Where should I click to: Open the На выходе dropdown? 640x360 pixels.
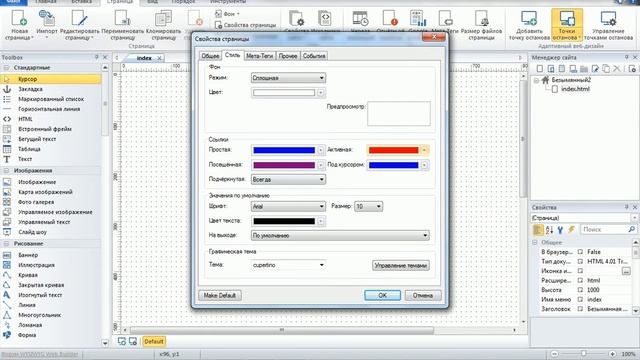click(x=340, y=236)
